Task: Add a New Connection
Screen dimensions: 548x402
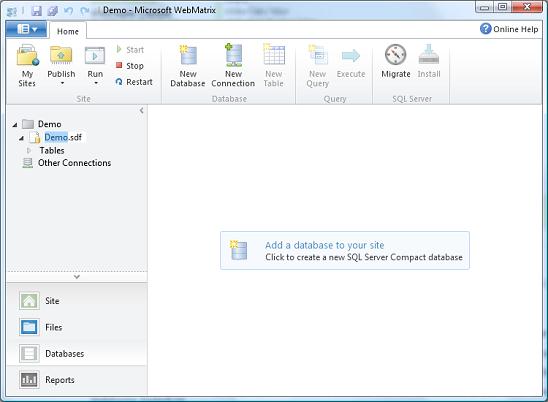Action: point(233,65)
